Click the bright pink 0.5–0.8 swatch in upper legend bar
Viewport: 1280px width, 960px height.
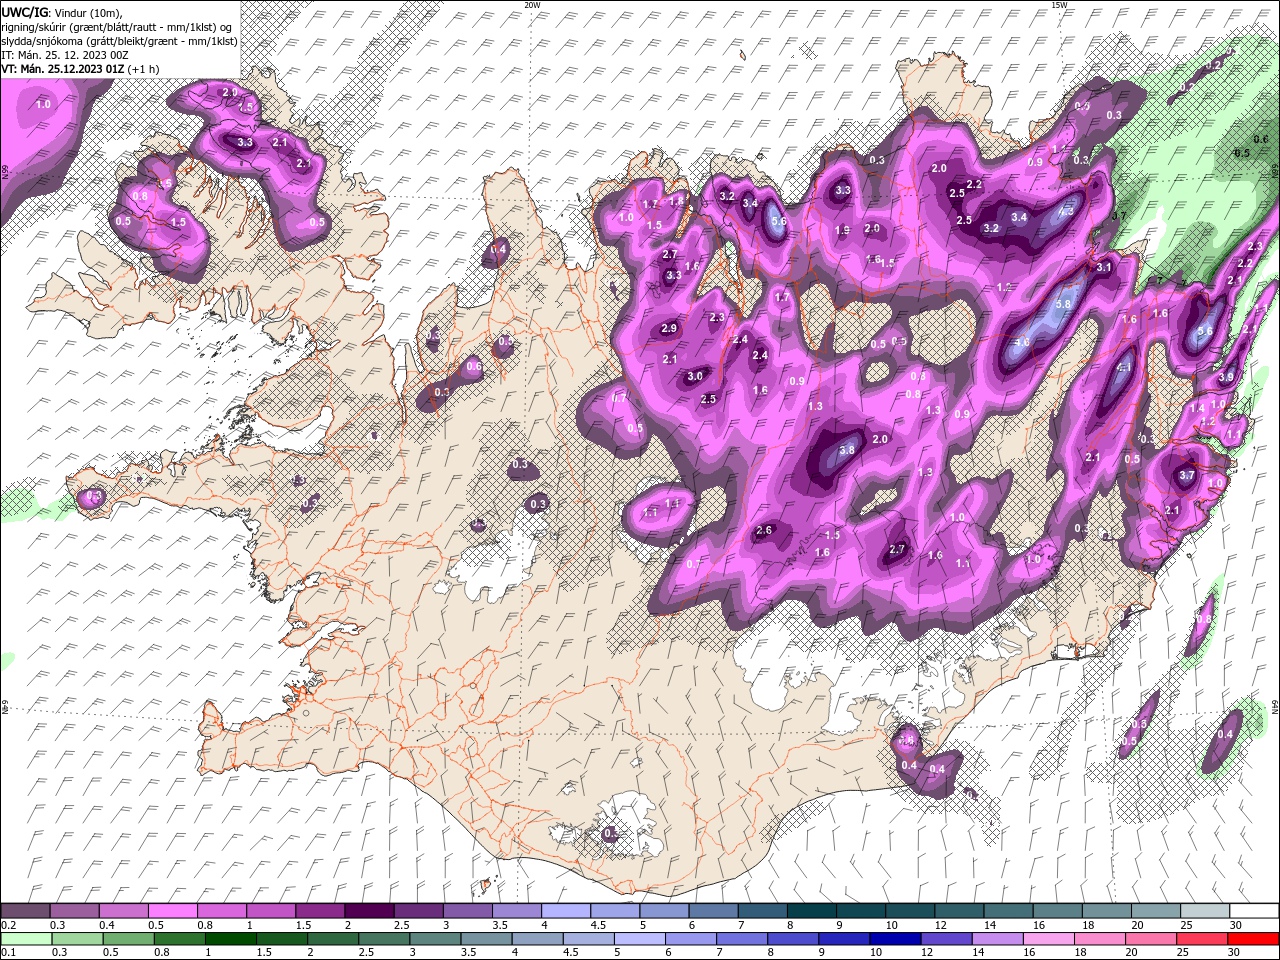tap(172, 911)
